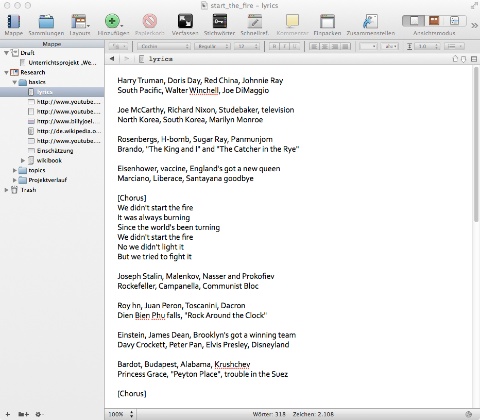
Task: Open the Schnellref. quick reference icon
Action: [x=255, y=21]
